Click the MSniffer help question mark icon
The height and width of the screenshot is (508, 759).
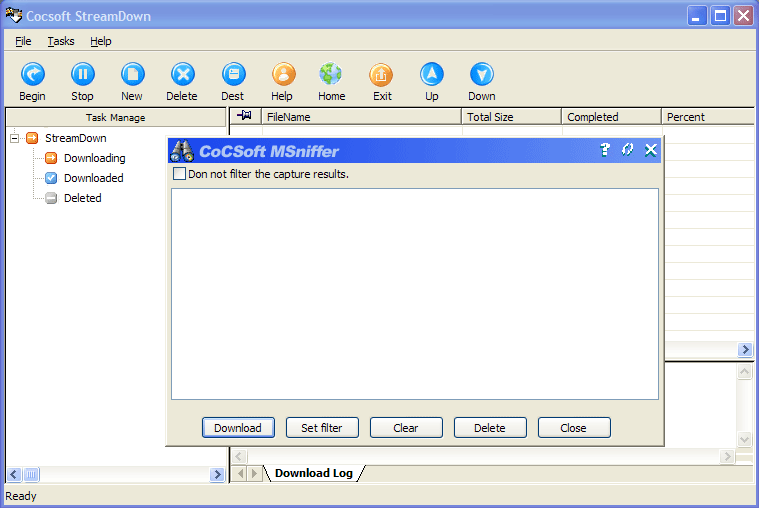[605, 150]
